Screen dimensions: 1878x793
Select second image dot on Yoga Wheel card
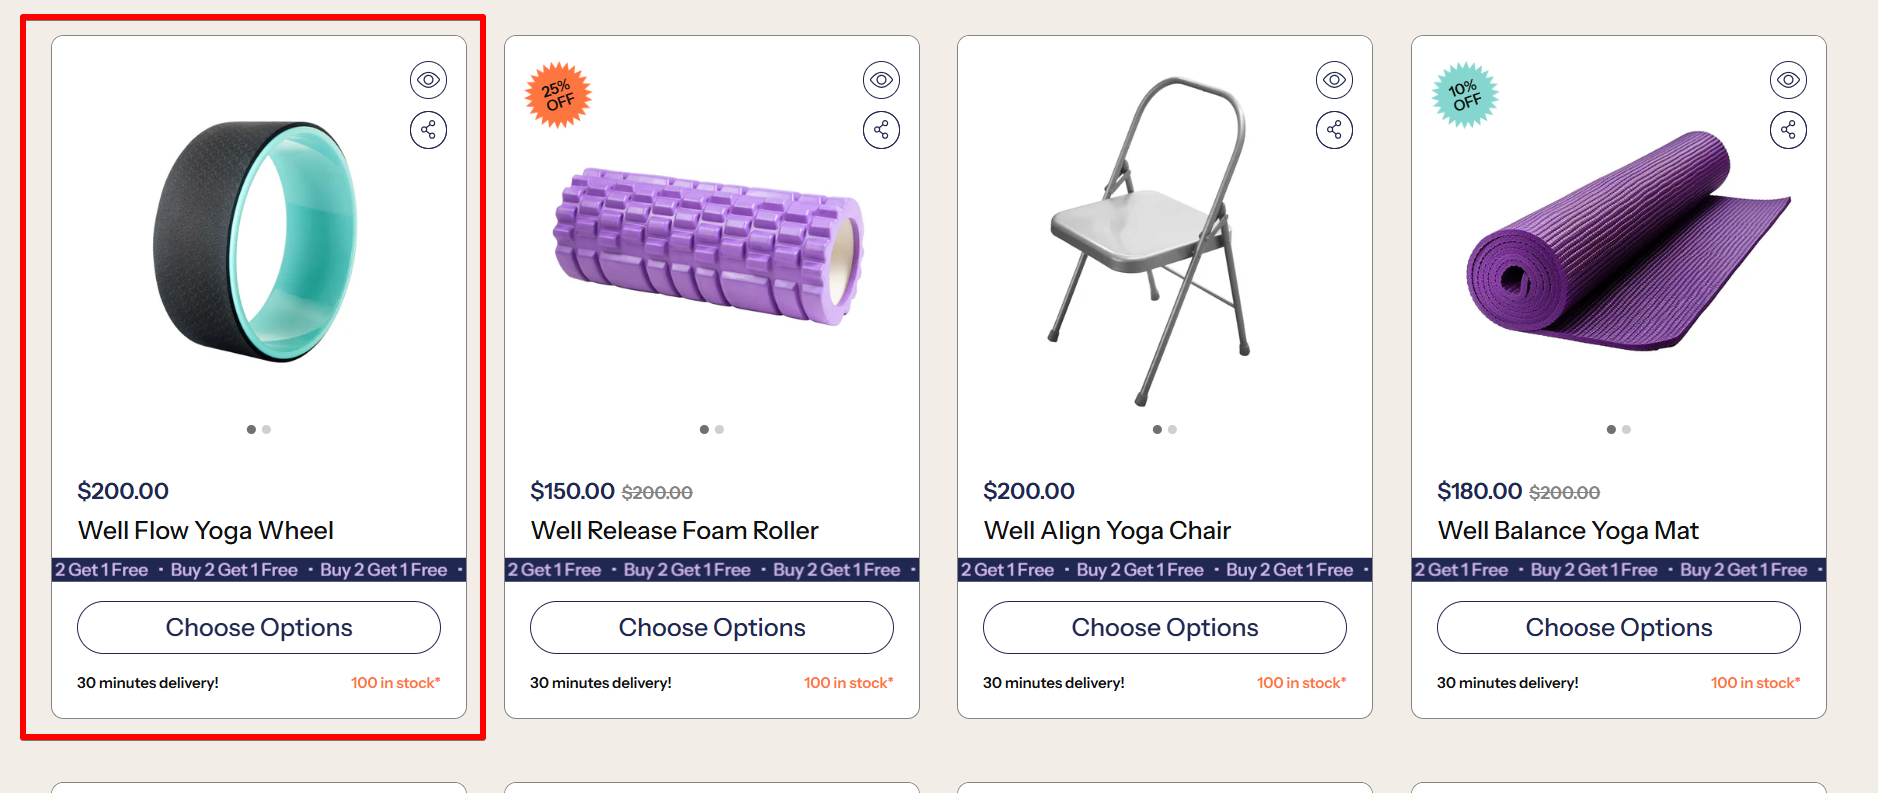tap(267, 429)
